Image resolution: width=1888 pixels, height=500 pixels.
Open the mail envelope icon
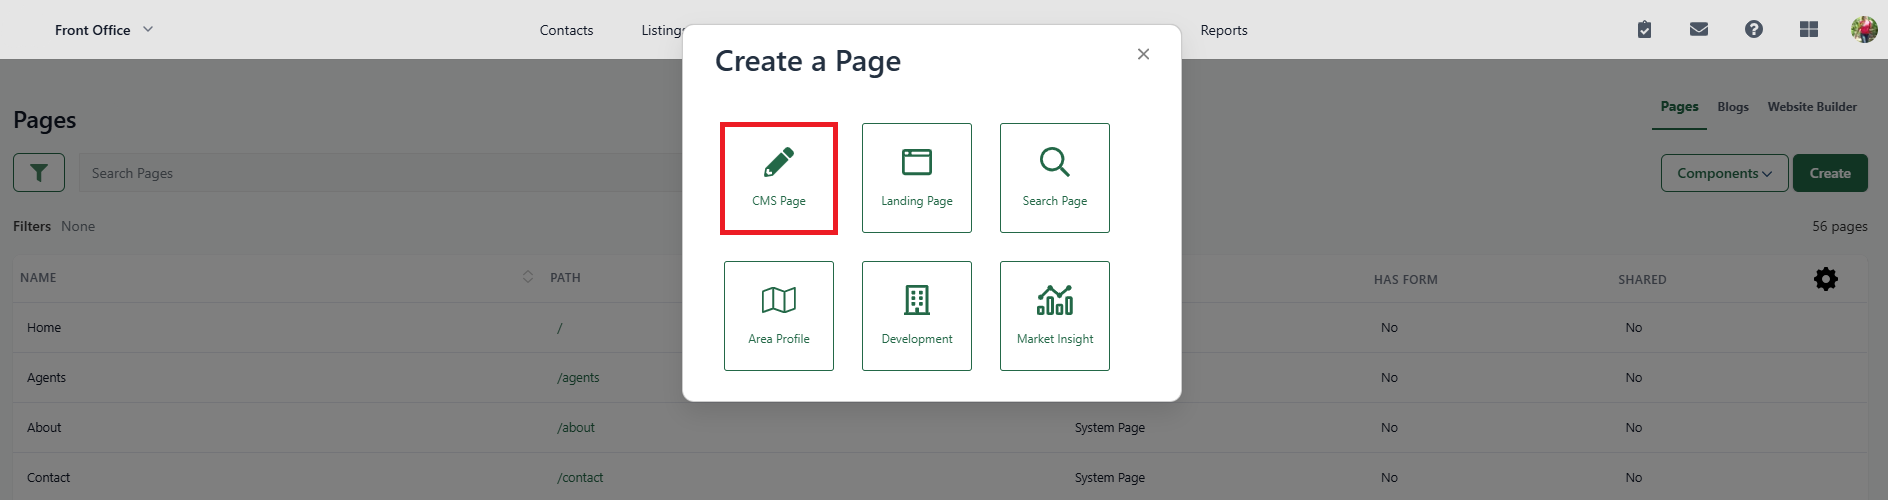tap(1699, 30)
